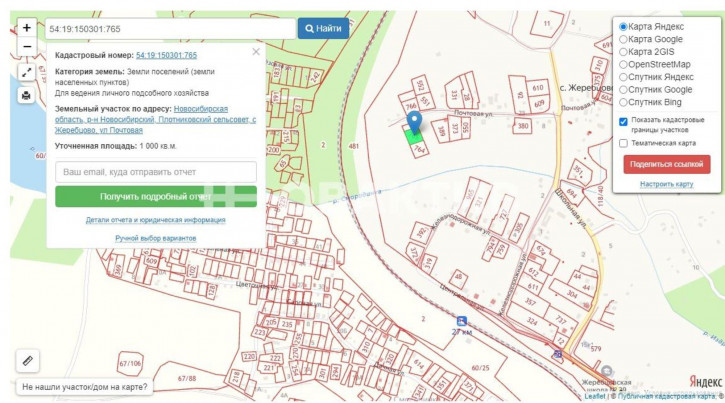Image resolution: width=725 pixels, height=403 pixels.
Task: Select Карта Яндекс radio option
Action: tap(623, 27)
